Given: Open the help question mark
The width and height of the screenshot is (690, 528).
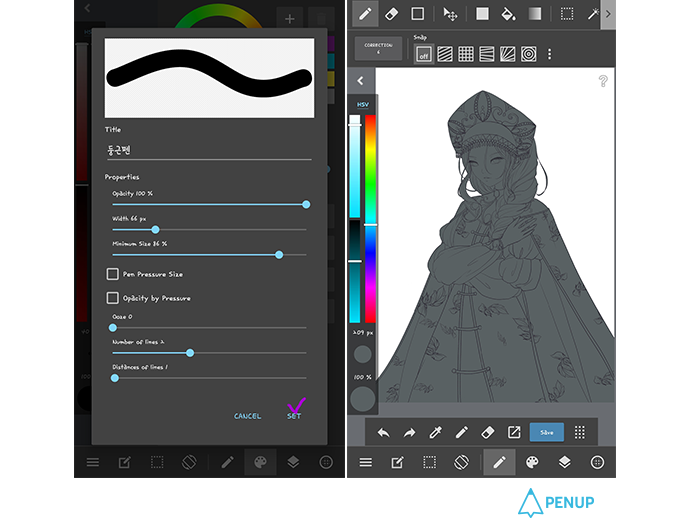Looking at the screenshot, I should (x=603, y=81).
